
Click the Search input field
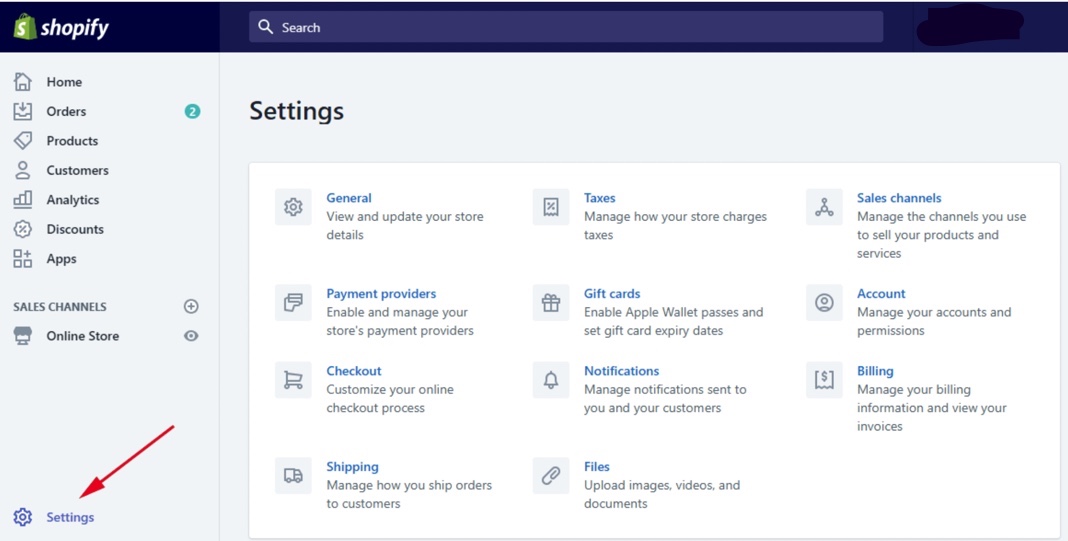click(566, 27)
